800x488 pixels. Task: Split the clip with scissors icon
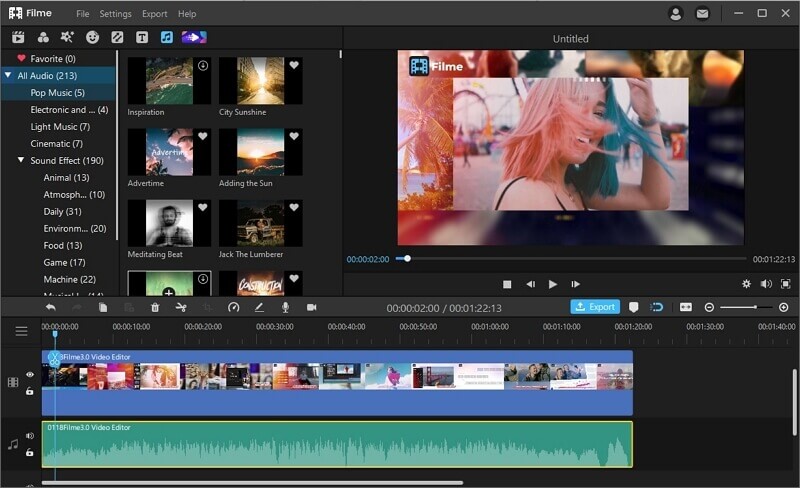[181, 307]
